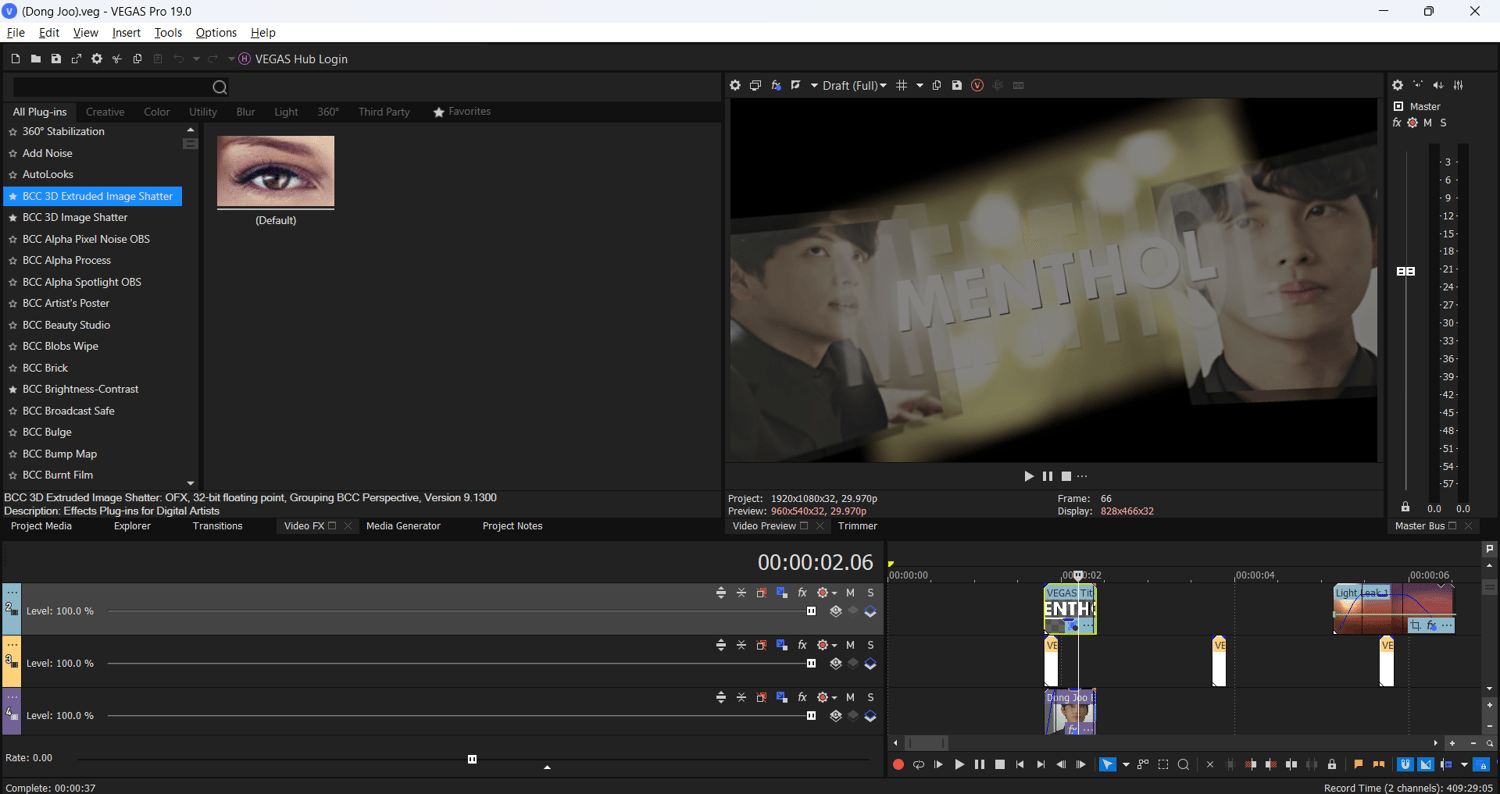The height and width of the screenshot is (794, 1500).
Task: Open the undo history dropdown arrow
Action: tap(196, 59)
